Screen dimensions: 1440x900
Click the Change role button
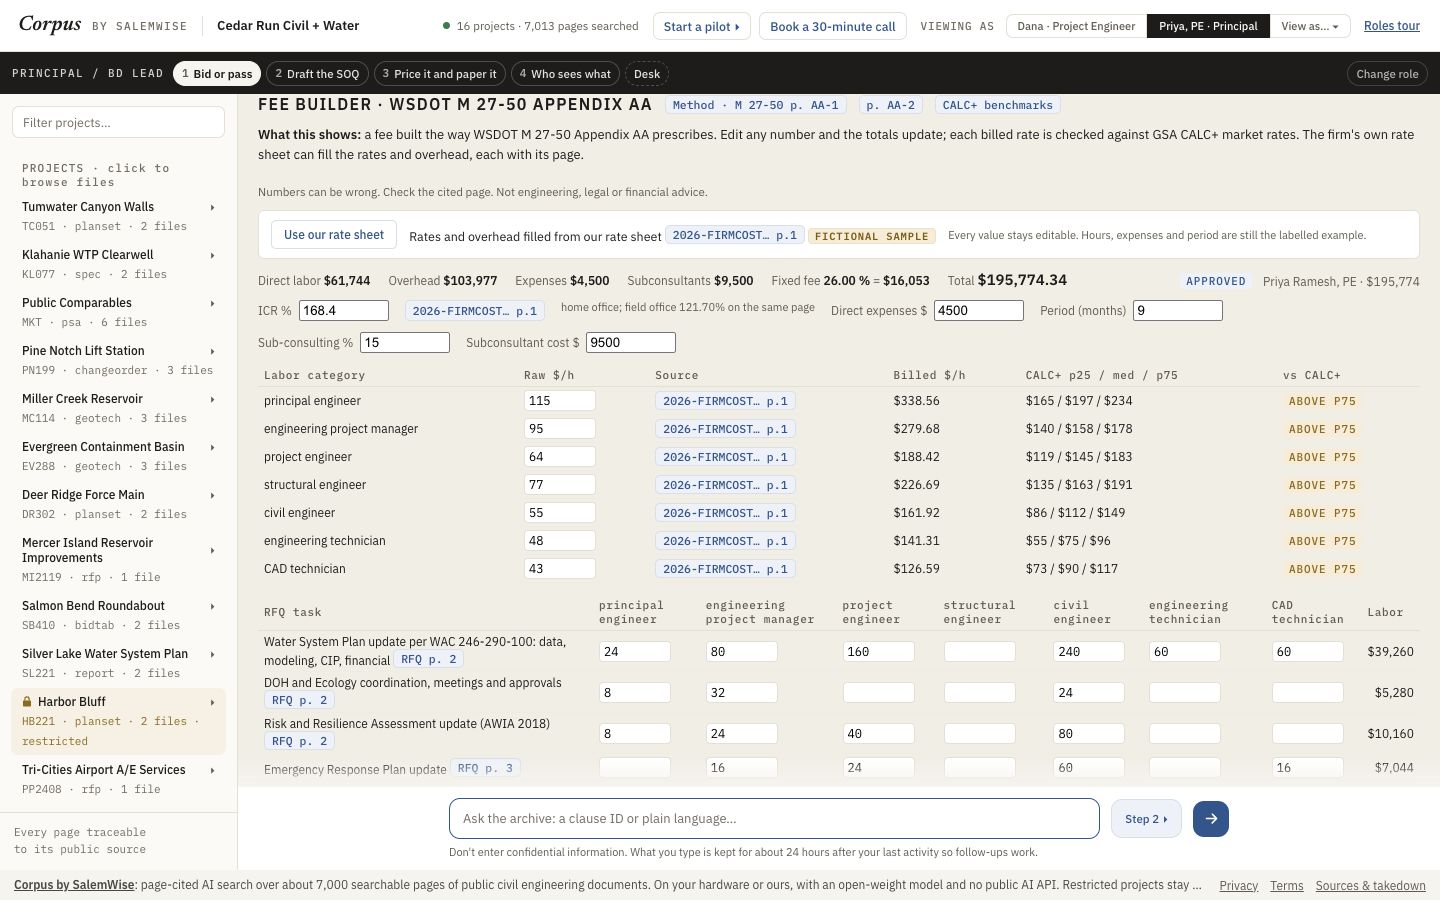coord(1387,74)
